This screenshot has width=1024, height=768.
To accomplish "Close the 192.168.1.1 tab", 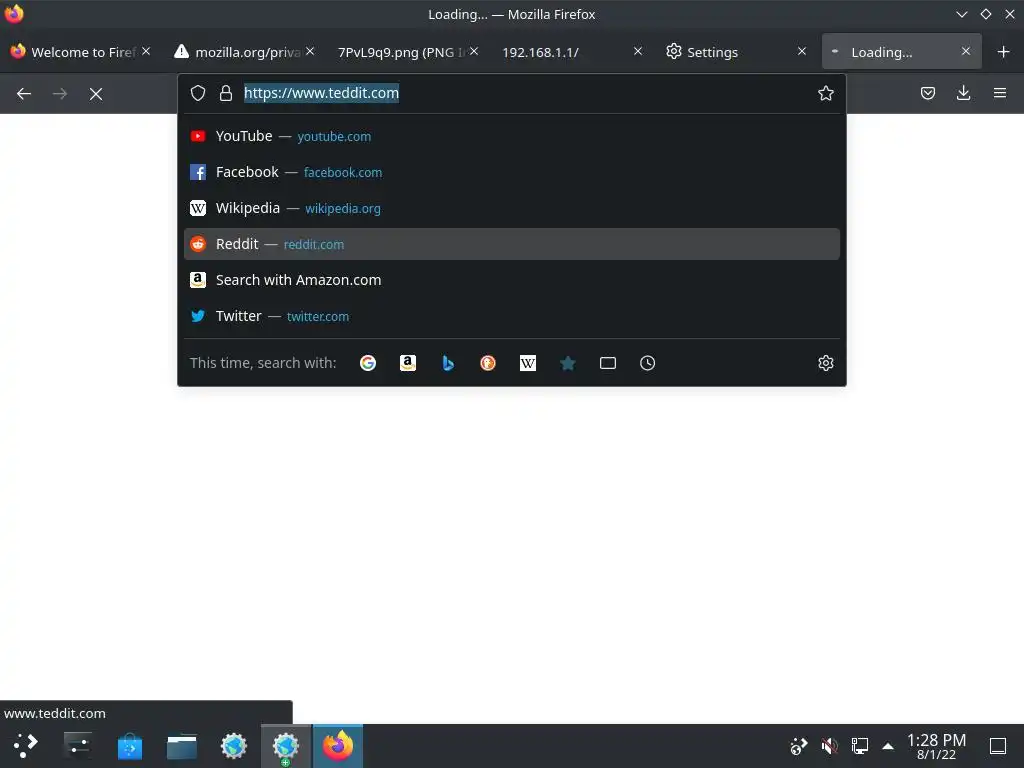I will click(638, 51).
